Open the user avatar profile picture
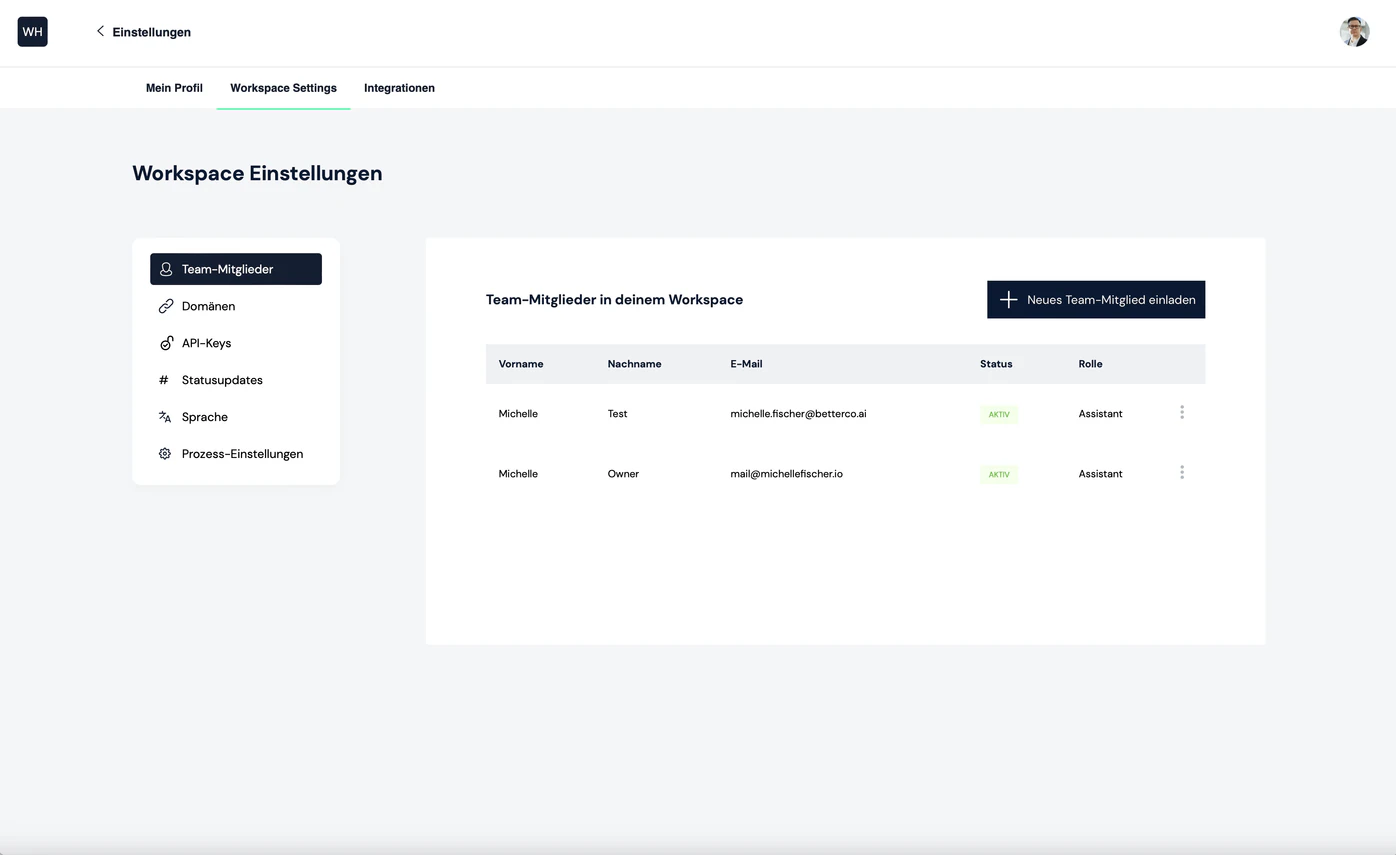This screenshot has width=1396, height=855. coord(1354,32)
